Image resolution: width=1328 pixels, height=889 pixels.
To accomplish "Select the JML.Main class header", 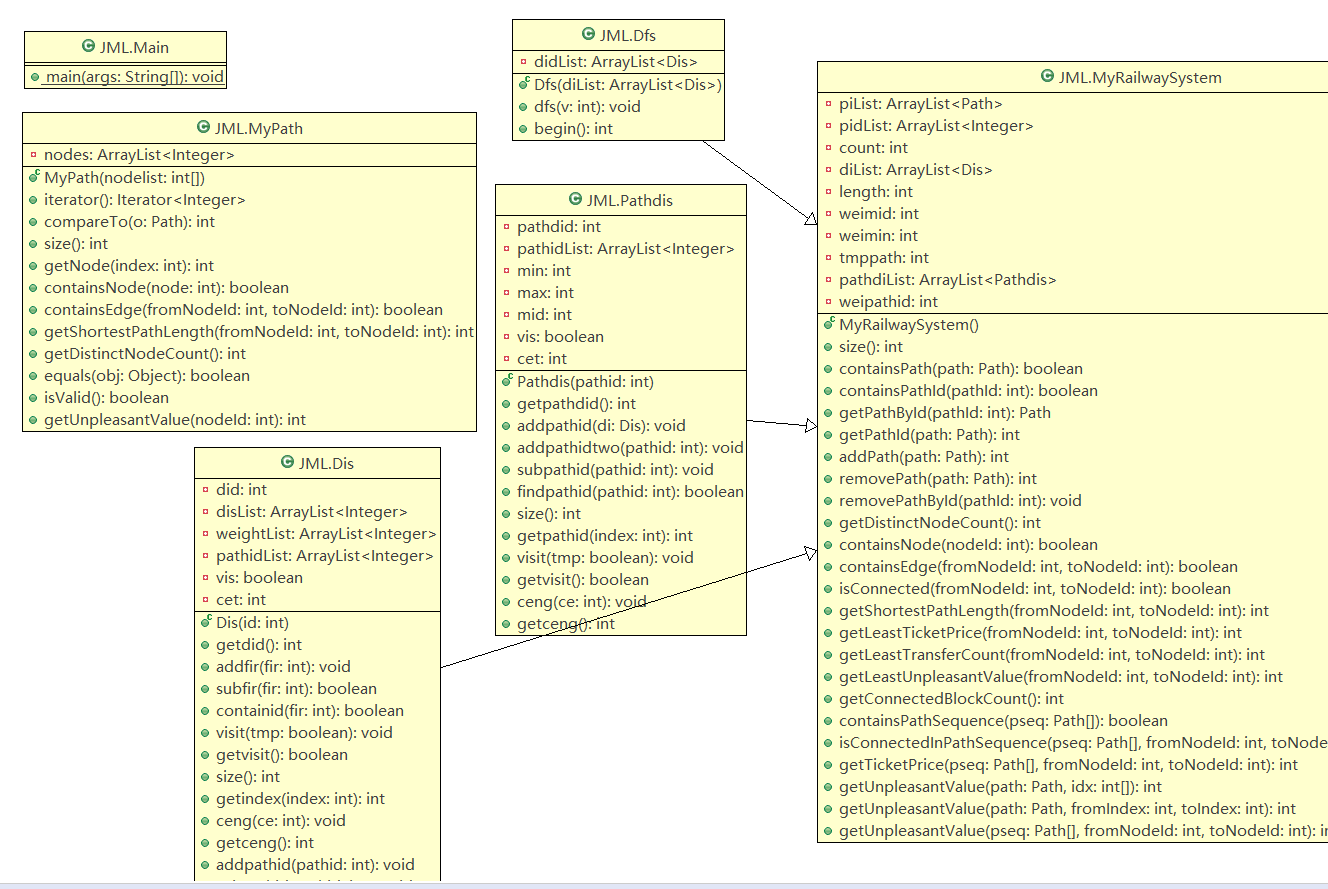I will (125, 47).
